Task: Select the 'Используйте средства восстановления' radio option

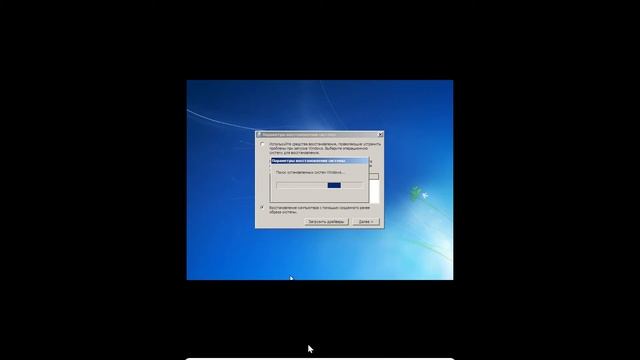Action: [x=262, y=144]
